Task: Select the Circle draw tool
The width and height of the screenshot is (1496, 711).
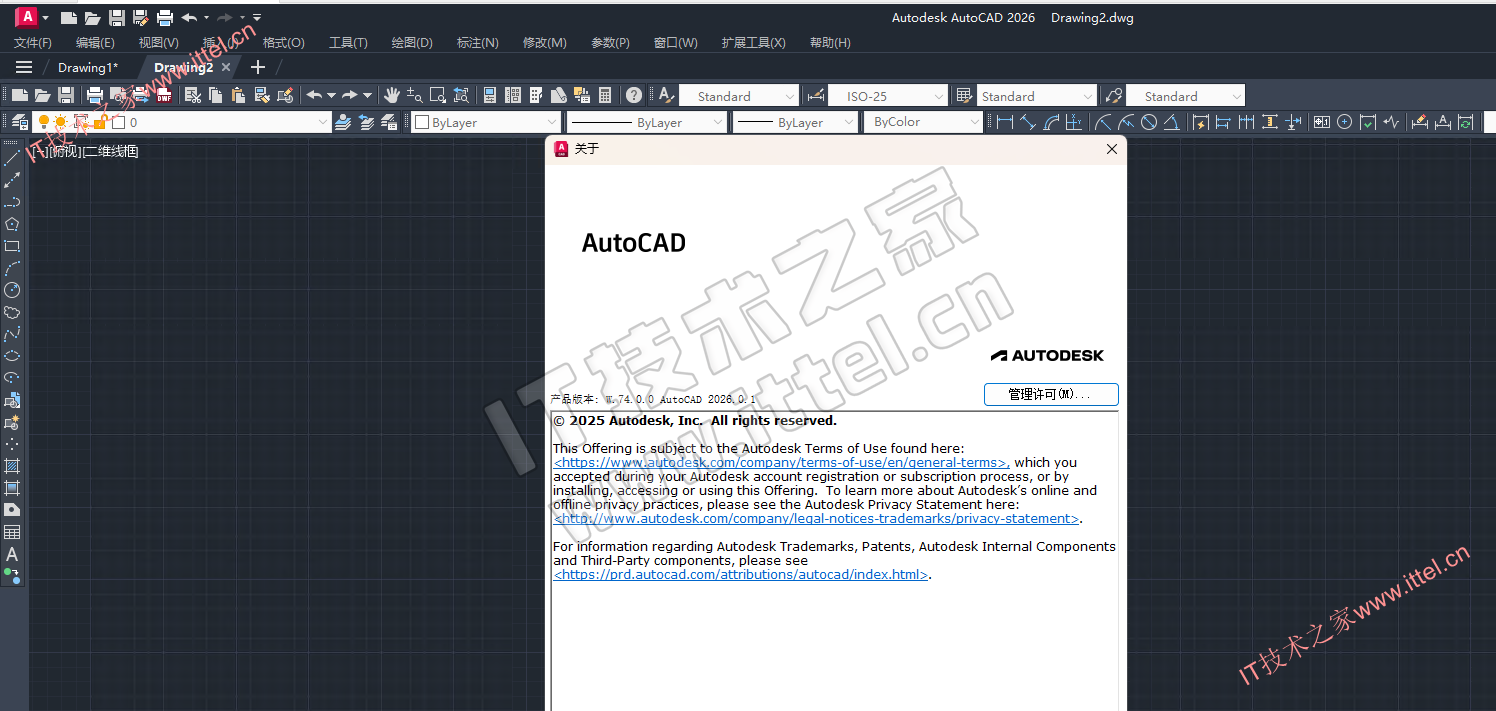Action: tap(12, 290)
